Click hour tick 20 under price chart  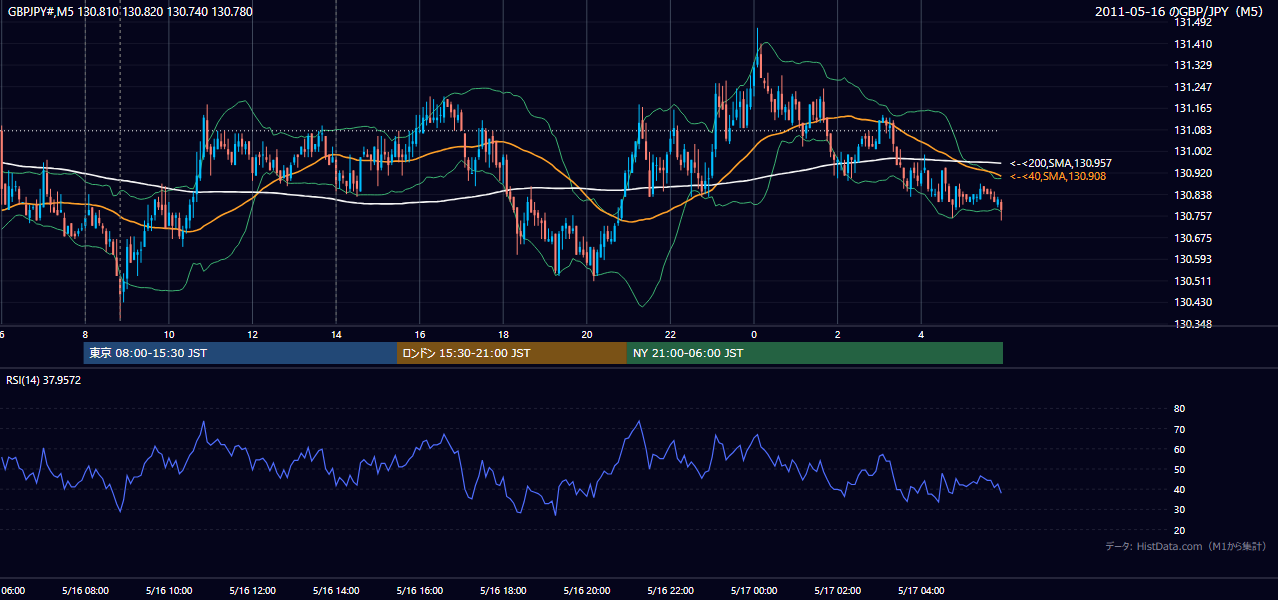tap(587, 334)
